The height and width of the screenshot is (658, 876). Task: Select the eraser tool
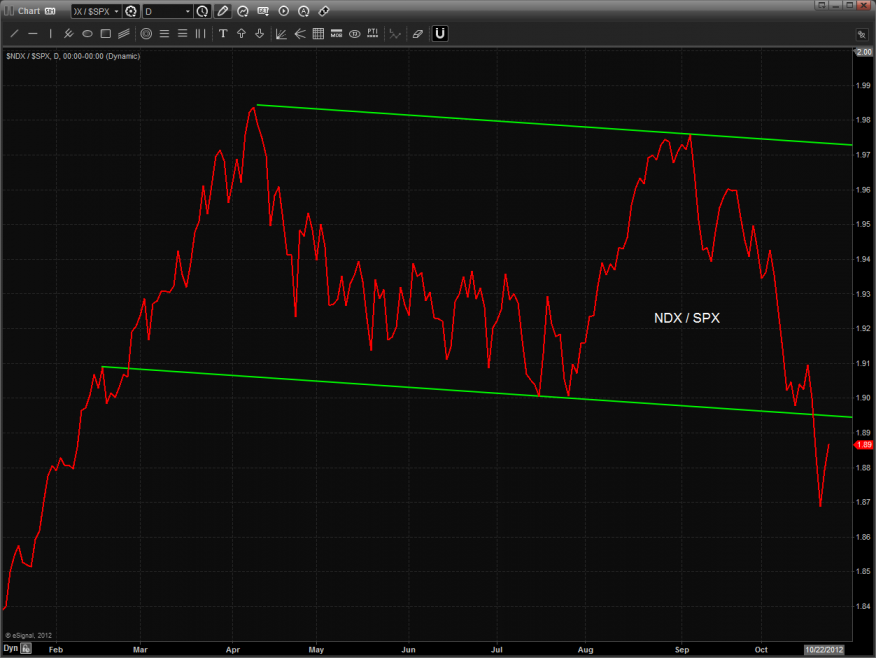click(x=417, y=34)
